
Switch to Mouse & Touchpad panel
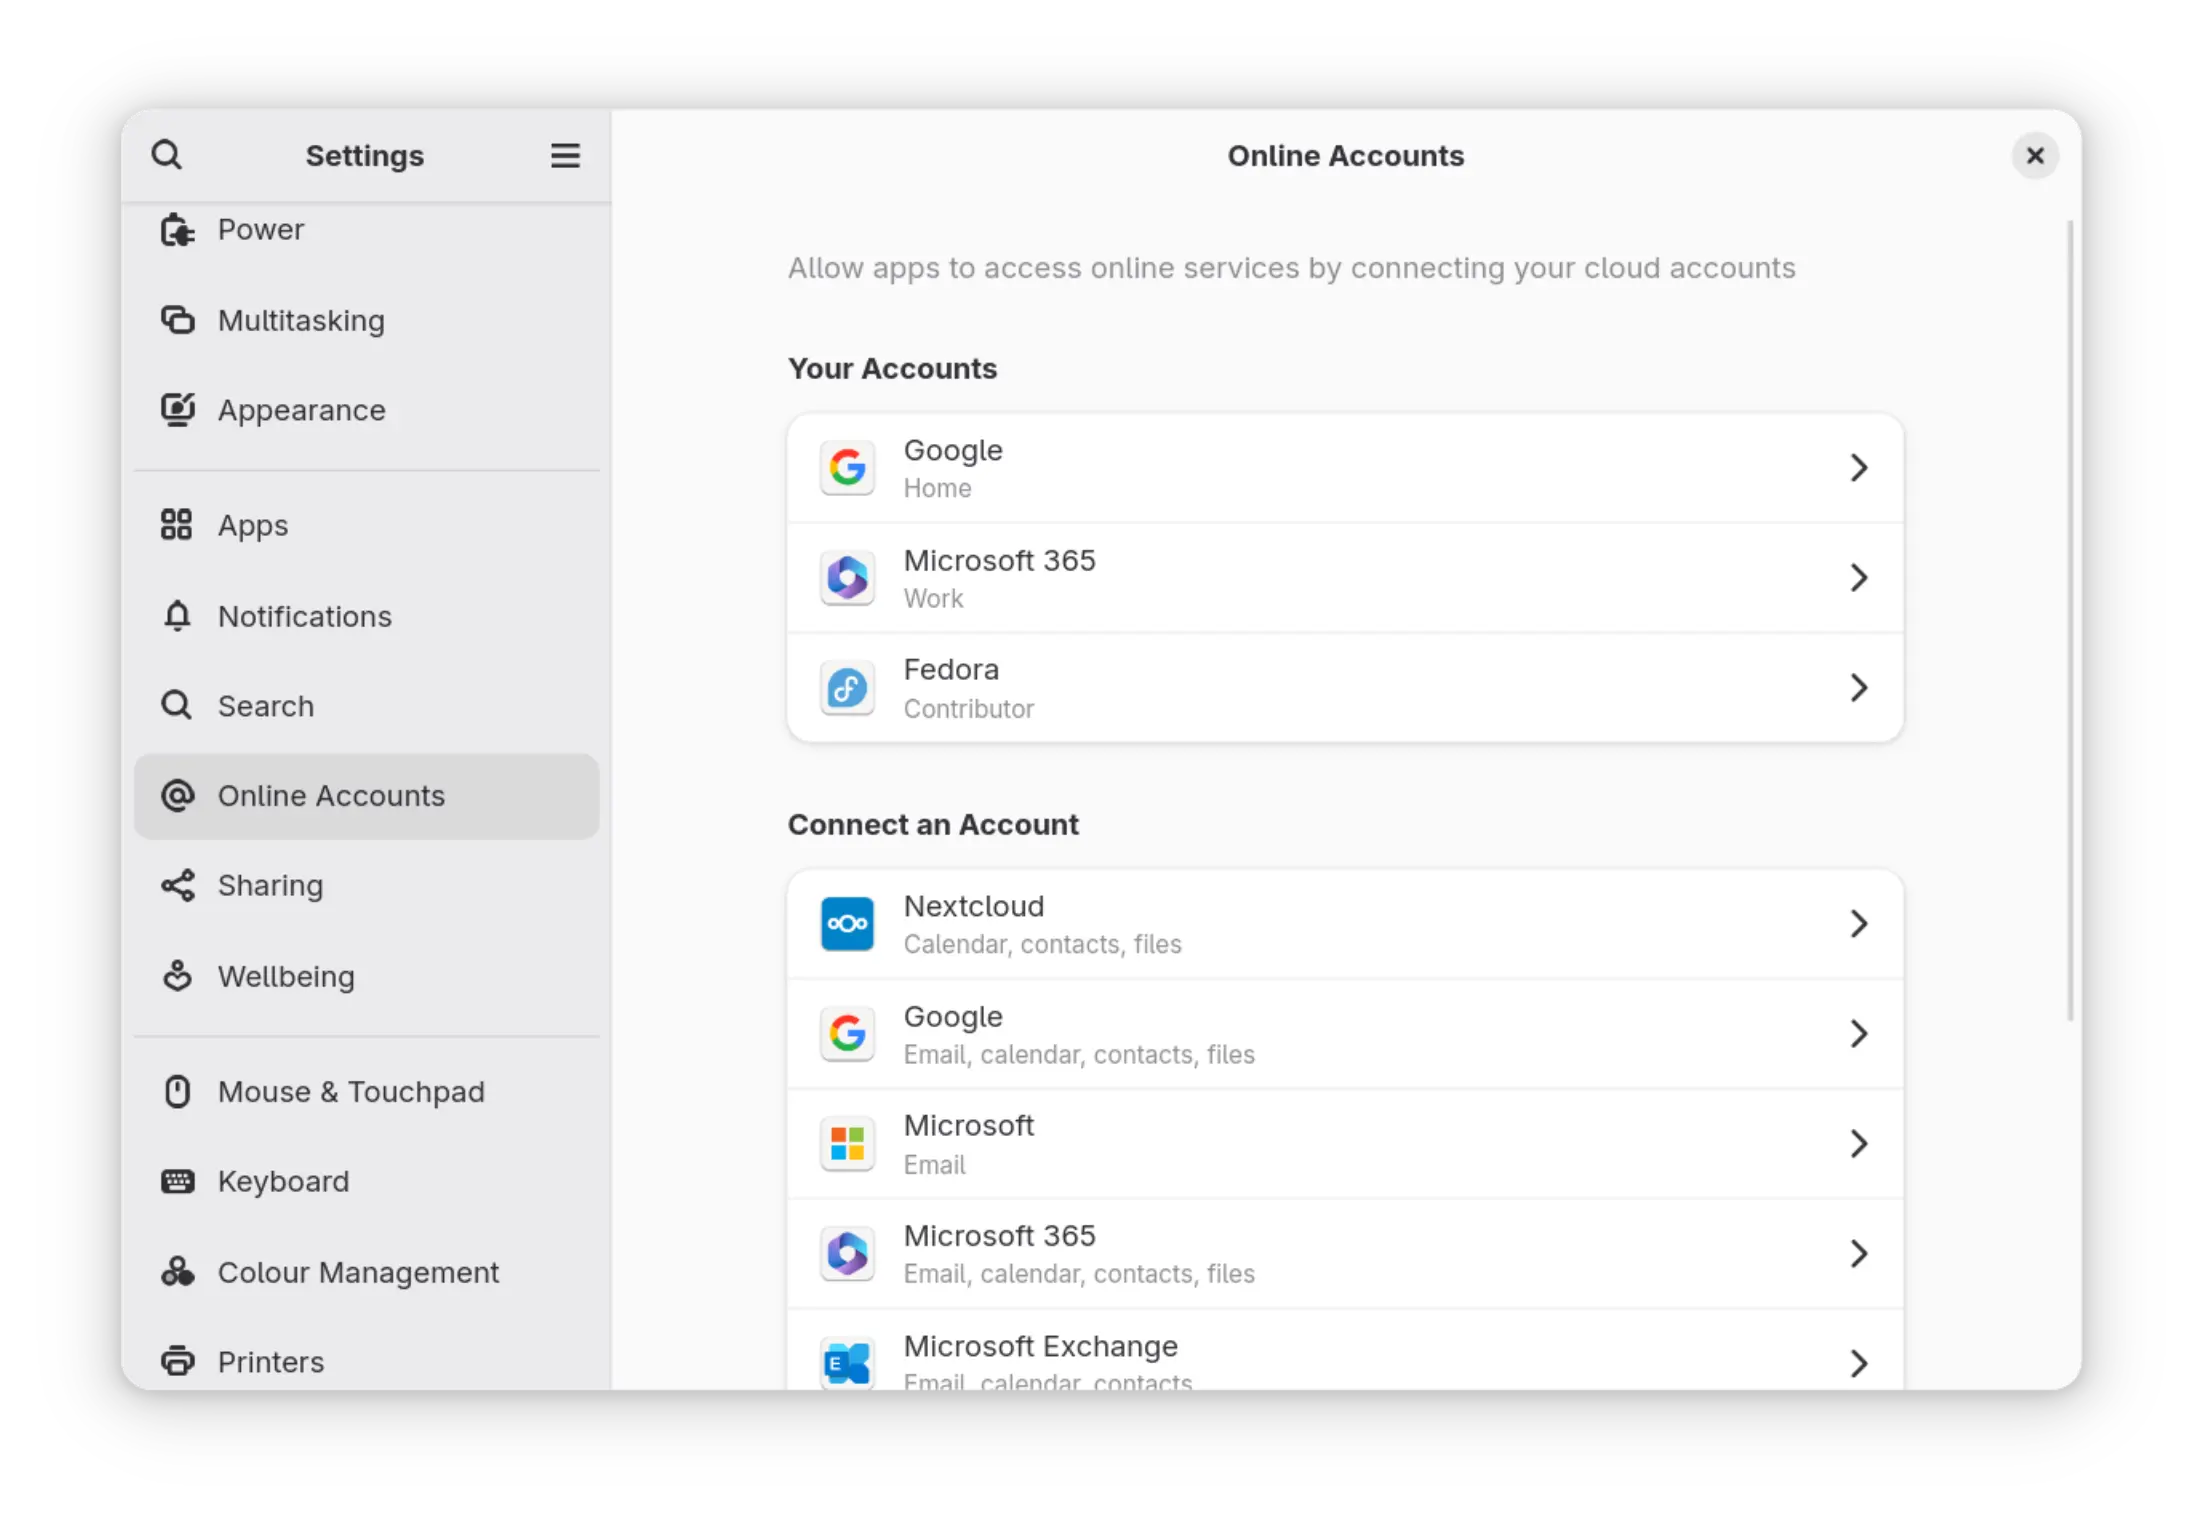click(350, 1091)
